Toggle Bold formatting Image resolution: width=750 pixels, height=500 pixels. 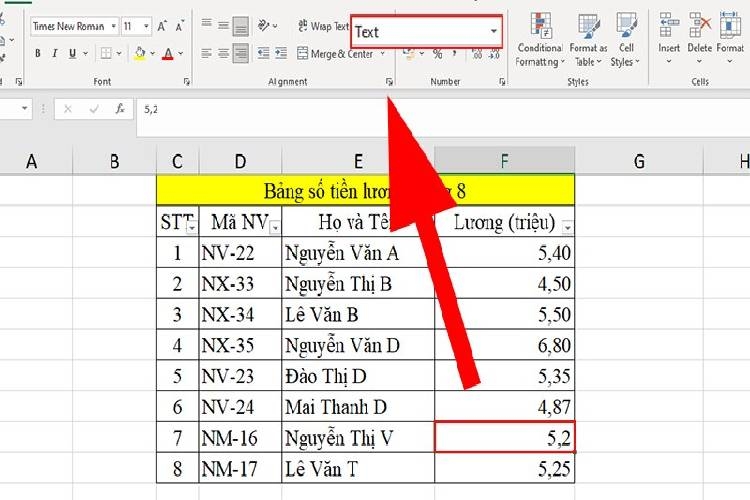38,54
